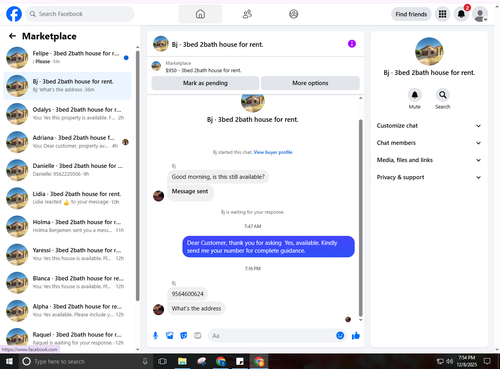Go back using the Marketplace arrow

12,36
